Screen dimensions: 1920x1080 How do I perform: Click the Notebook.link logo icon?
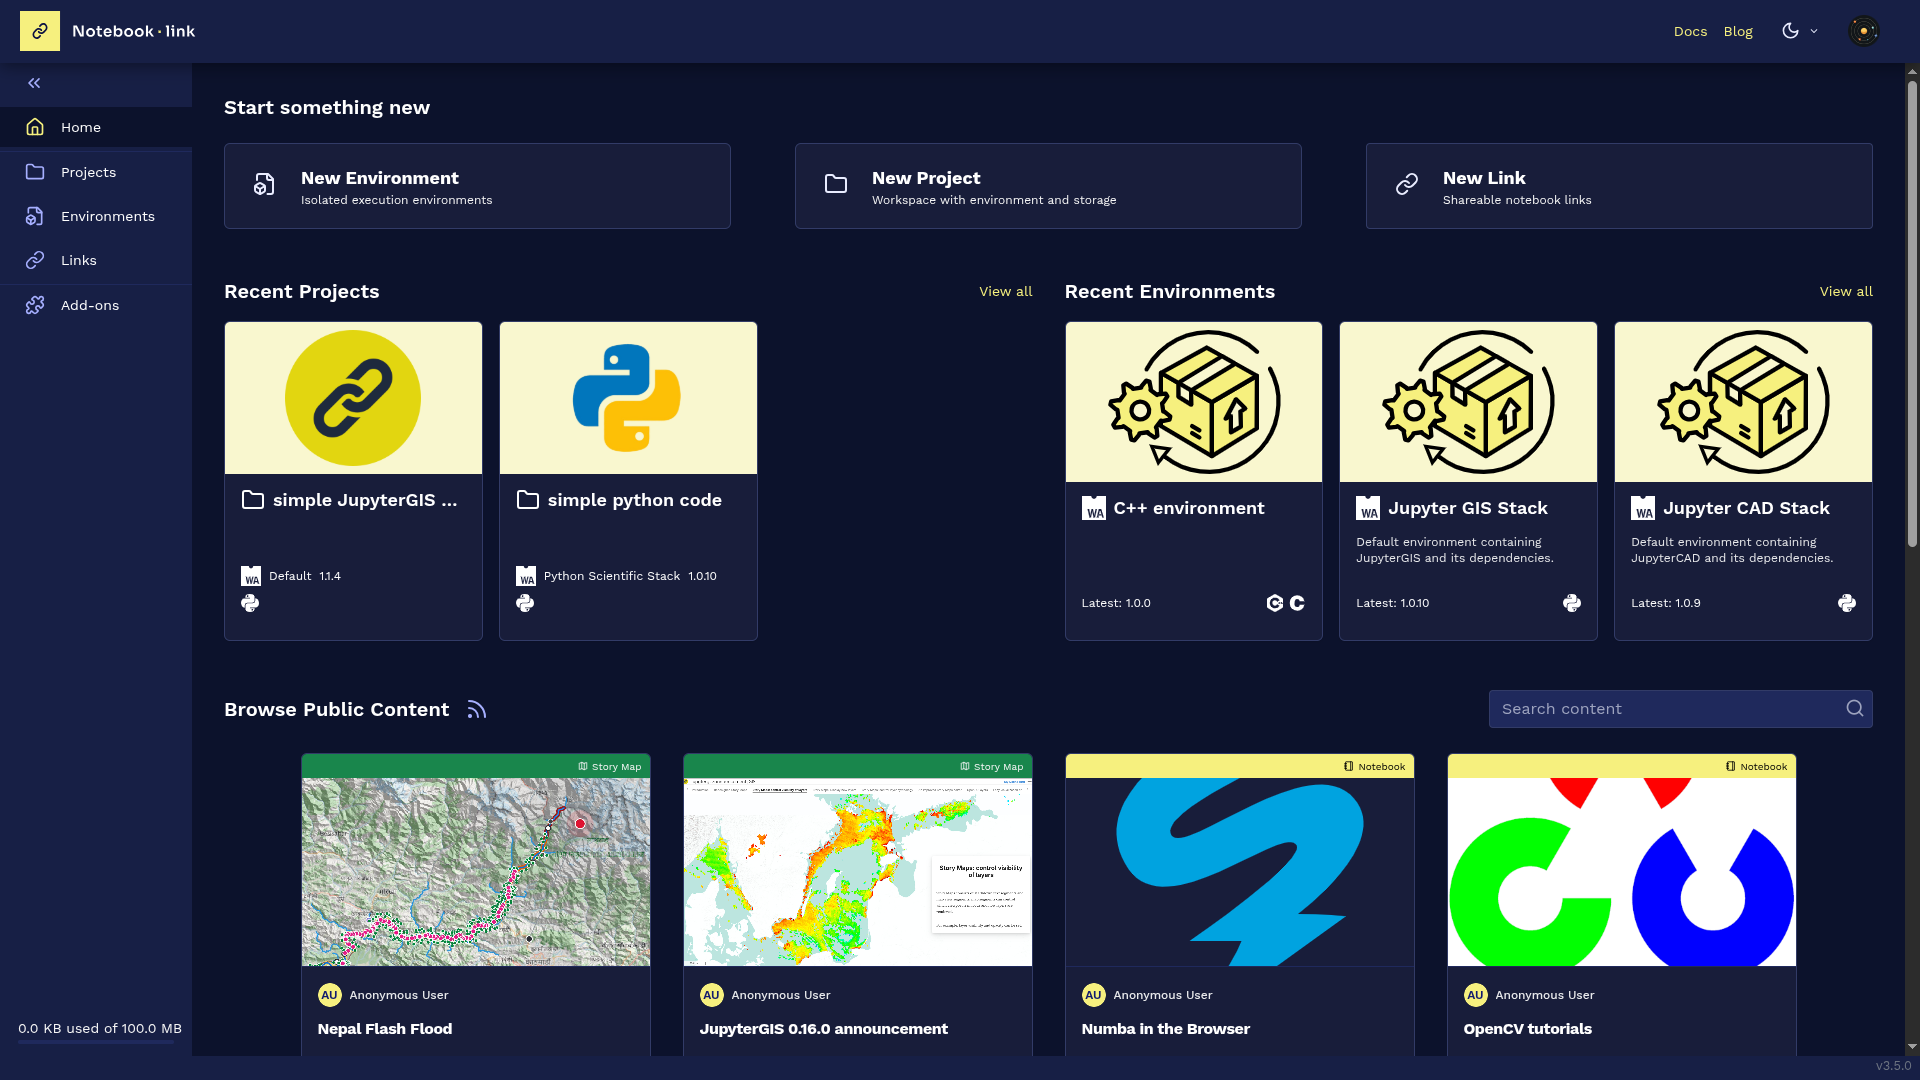click(x=40, y=31)
